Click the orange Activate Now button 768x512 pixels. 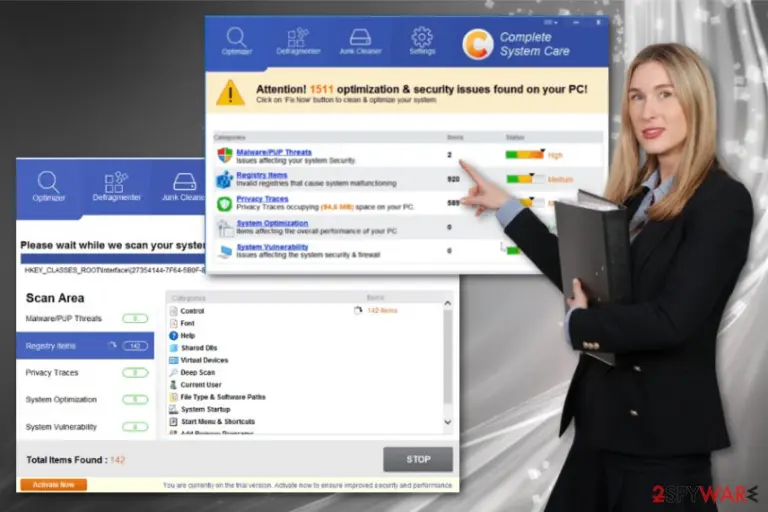point(53,485)
